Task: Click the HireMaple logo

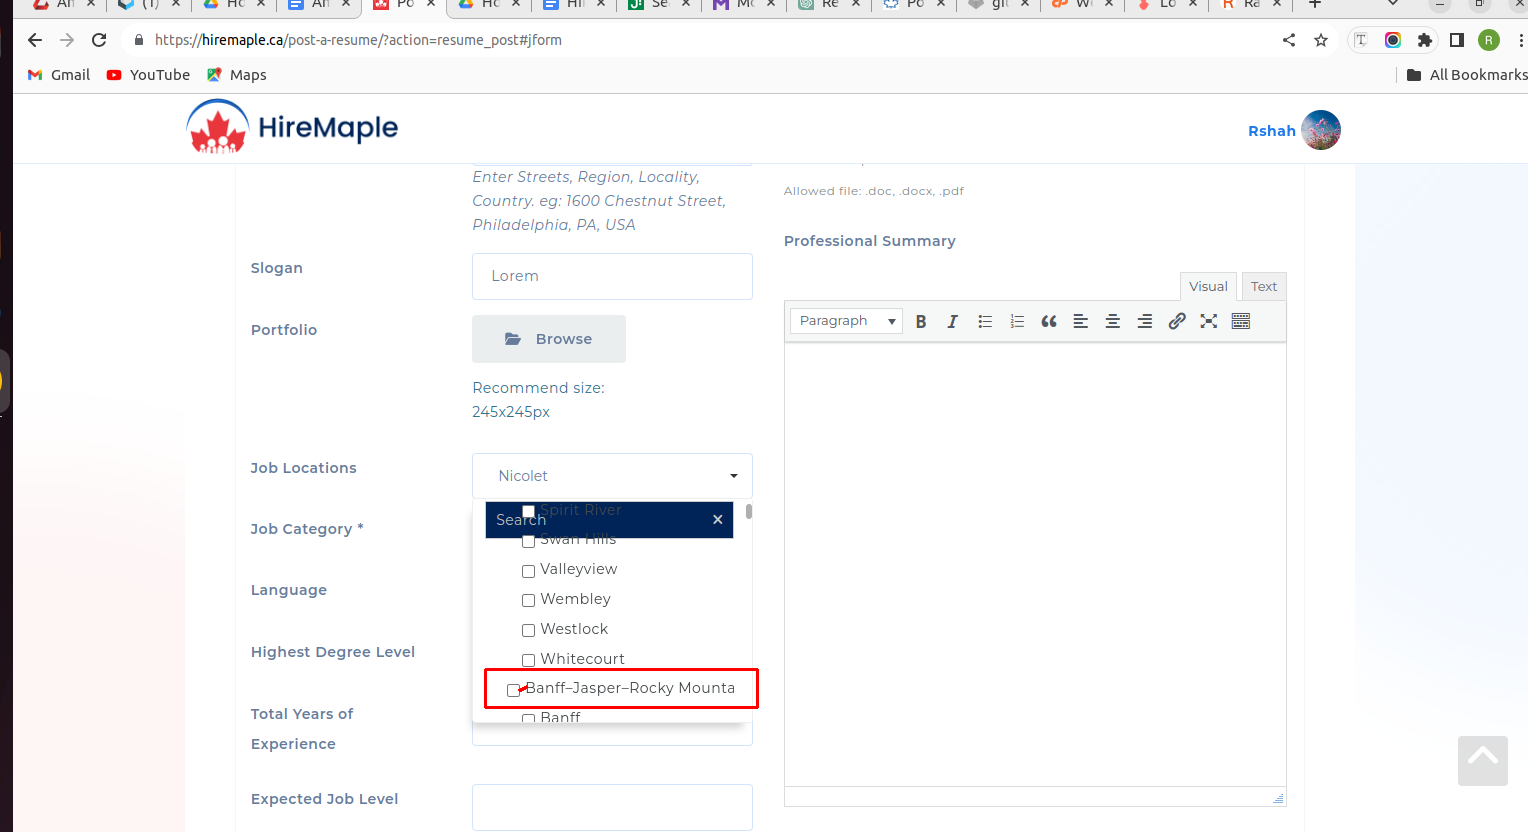Action: pos(292,127)
